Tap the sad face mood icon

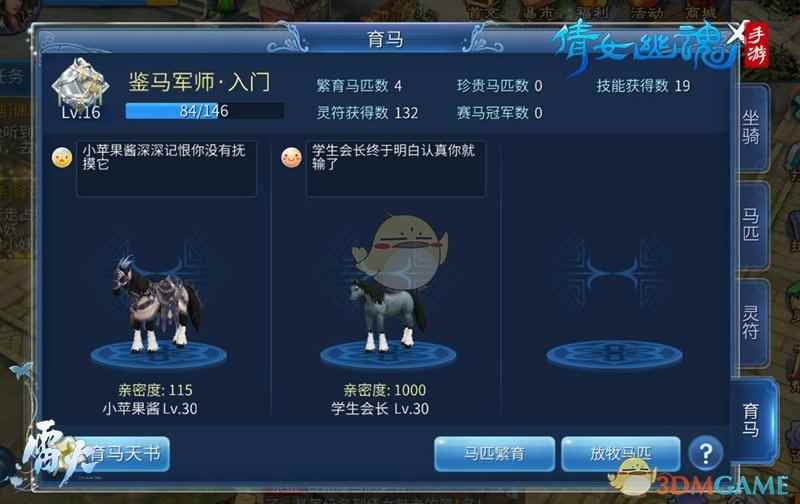pyautogui.click(x=62, y=158)
